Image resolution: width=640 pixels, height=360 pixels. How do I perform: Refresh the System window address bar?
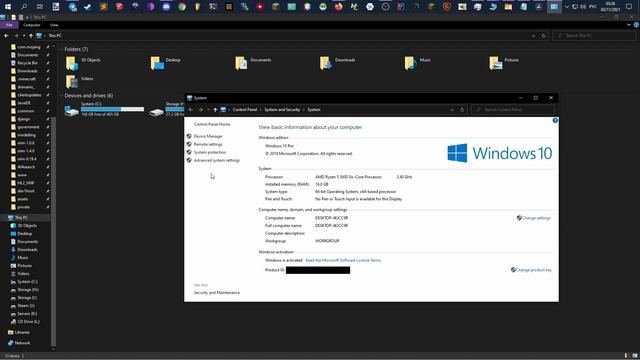click(x=462, y=110)
